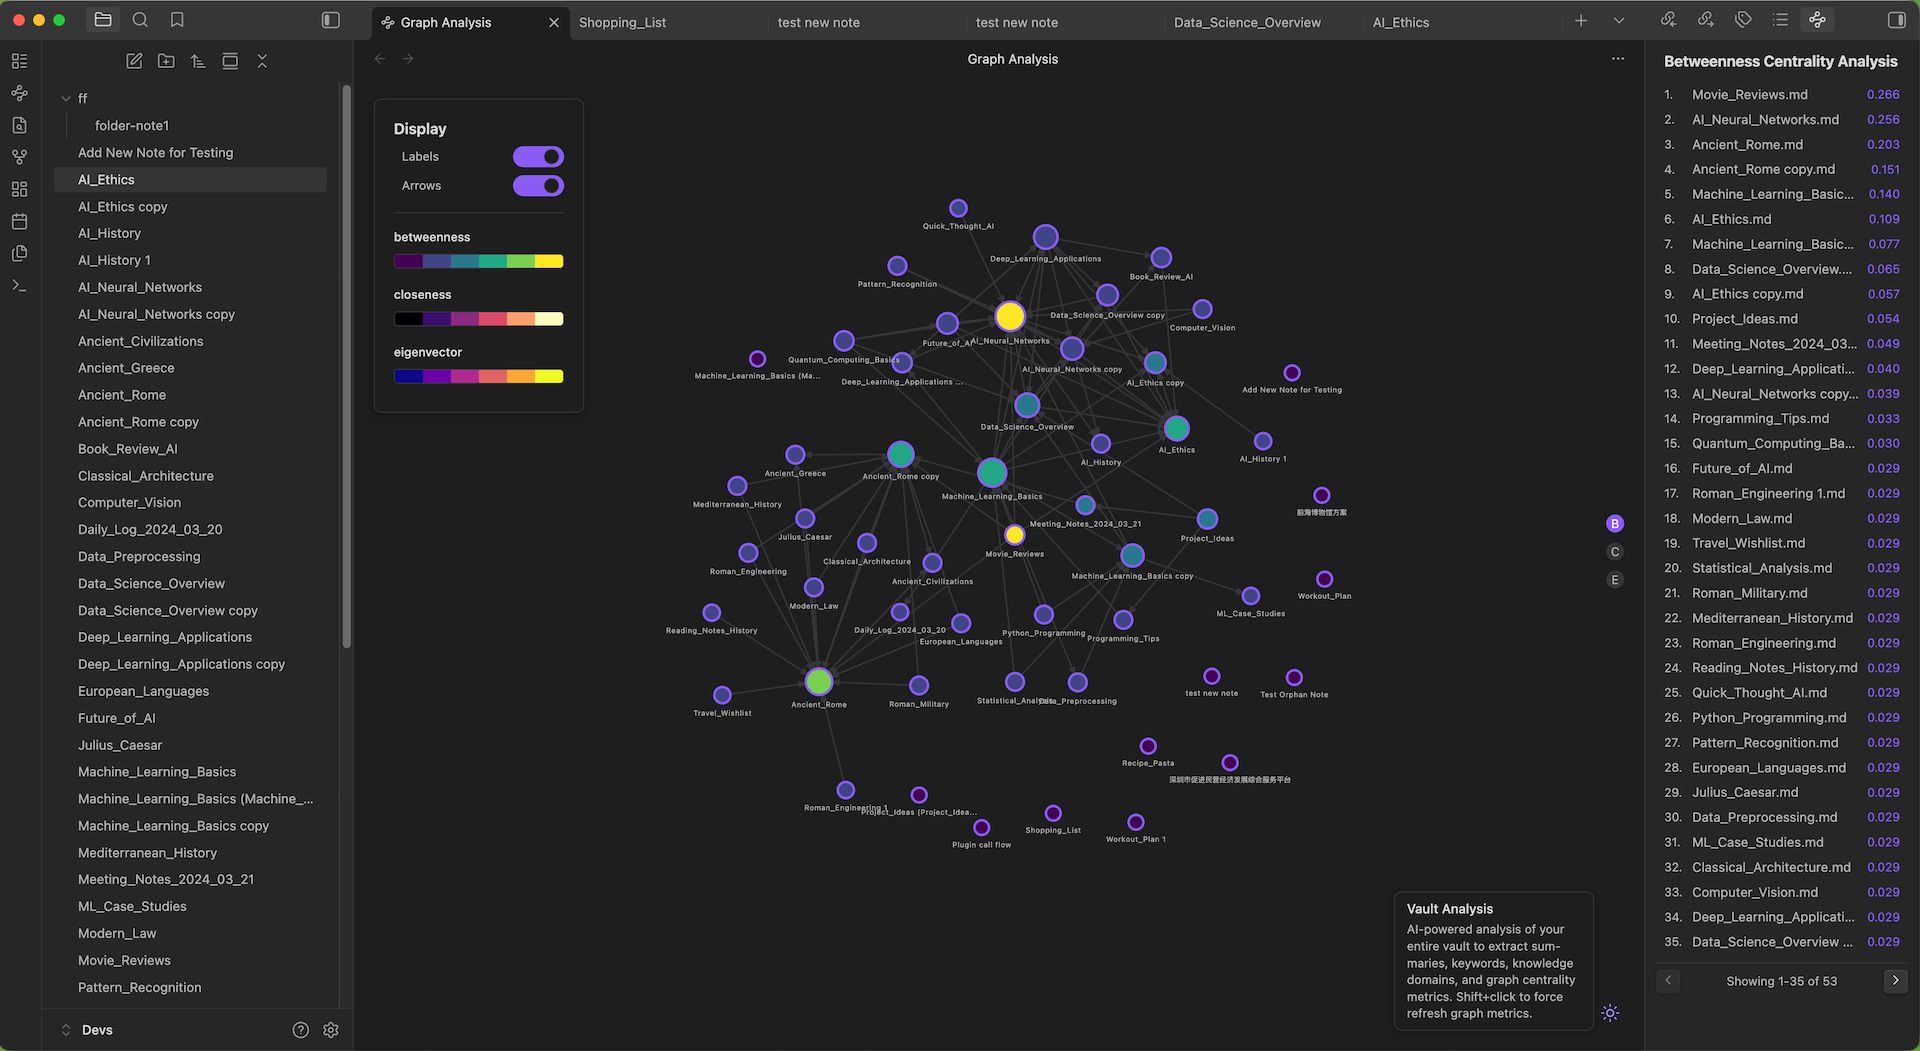Turn off the Arrows toggle

(538, 186)
